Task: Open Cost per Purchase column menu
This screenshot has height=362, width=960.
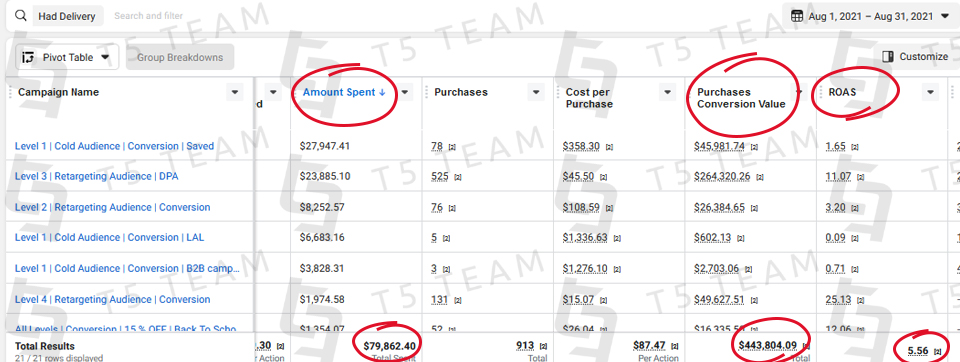Action: (x=668, y=92)
